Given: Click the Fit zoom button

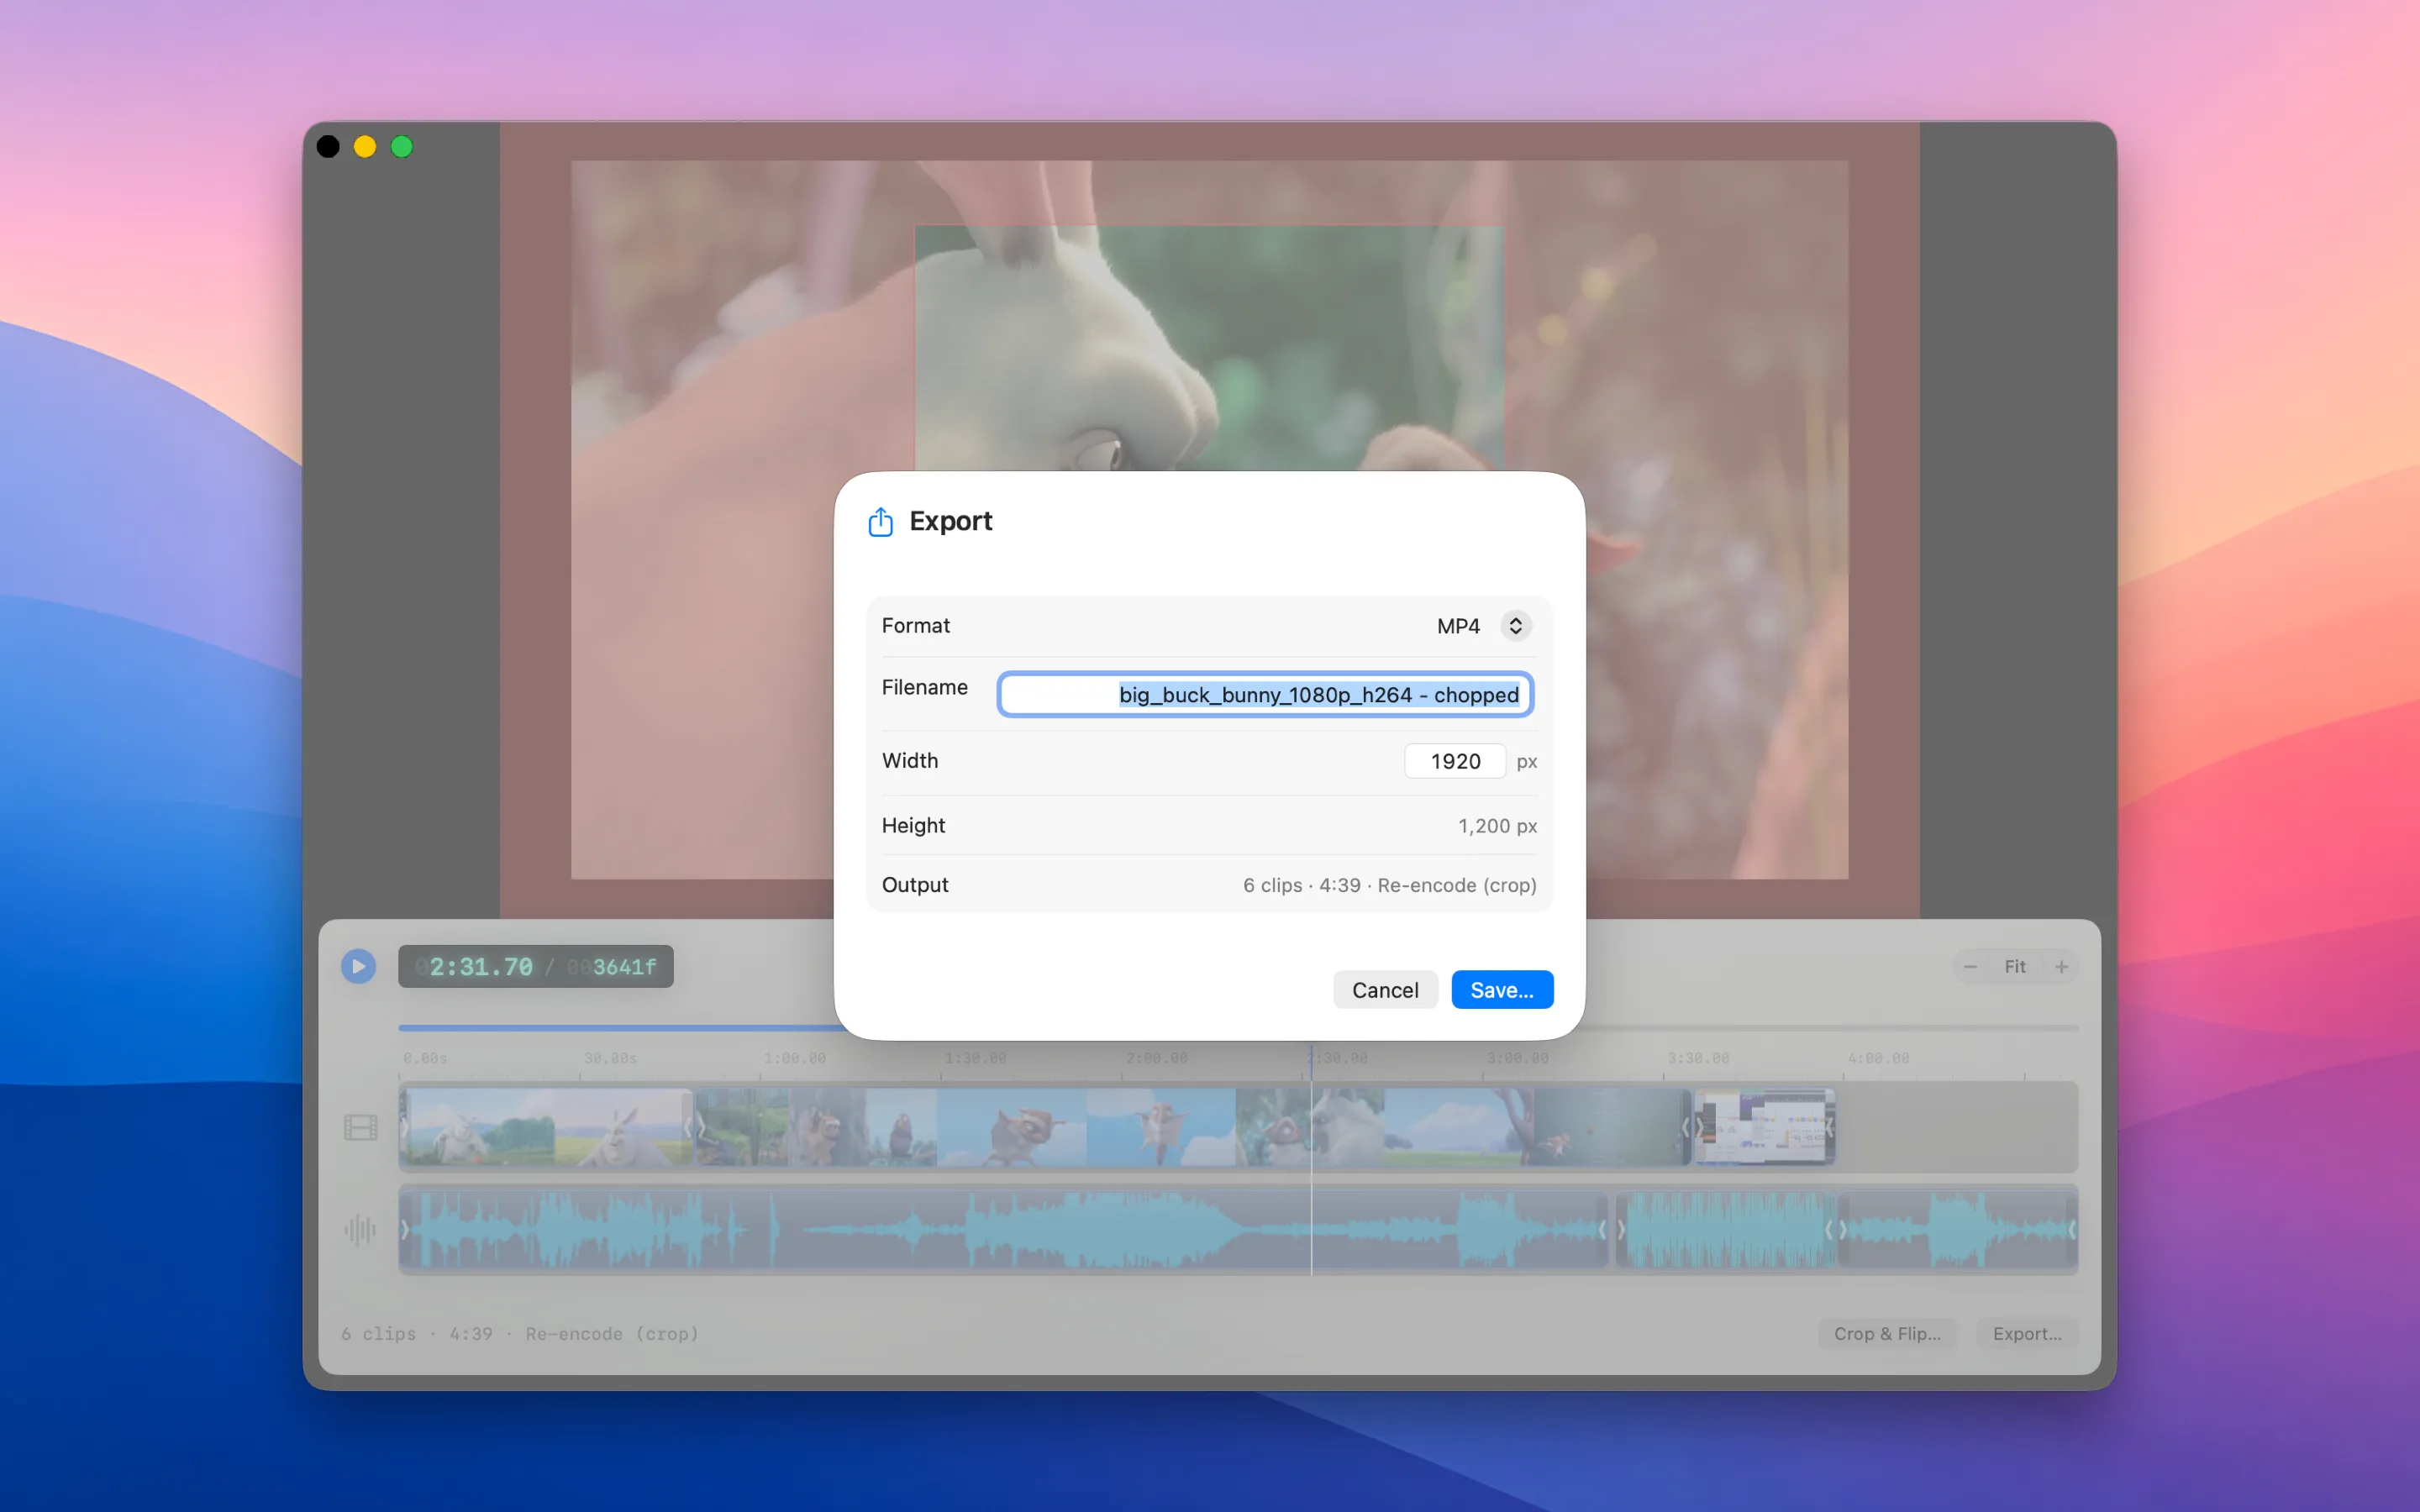Looking at the screenshot, I should 2014,966.
